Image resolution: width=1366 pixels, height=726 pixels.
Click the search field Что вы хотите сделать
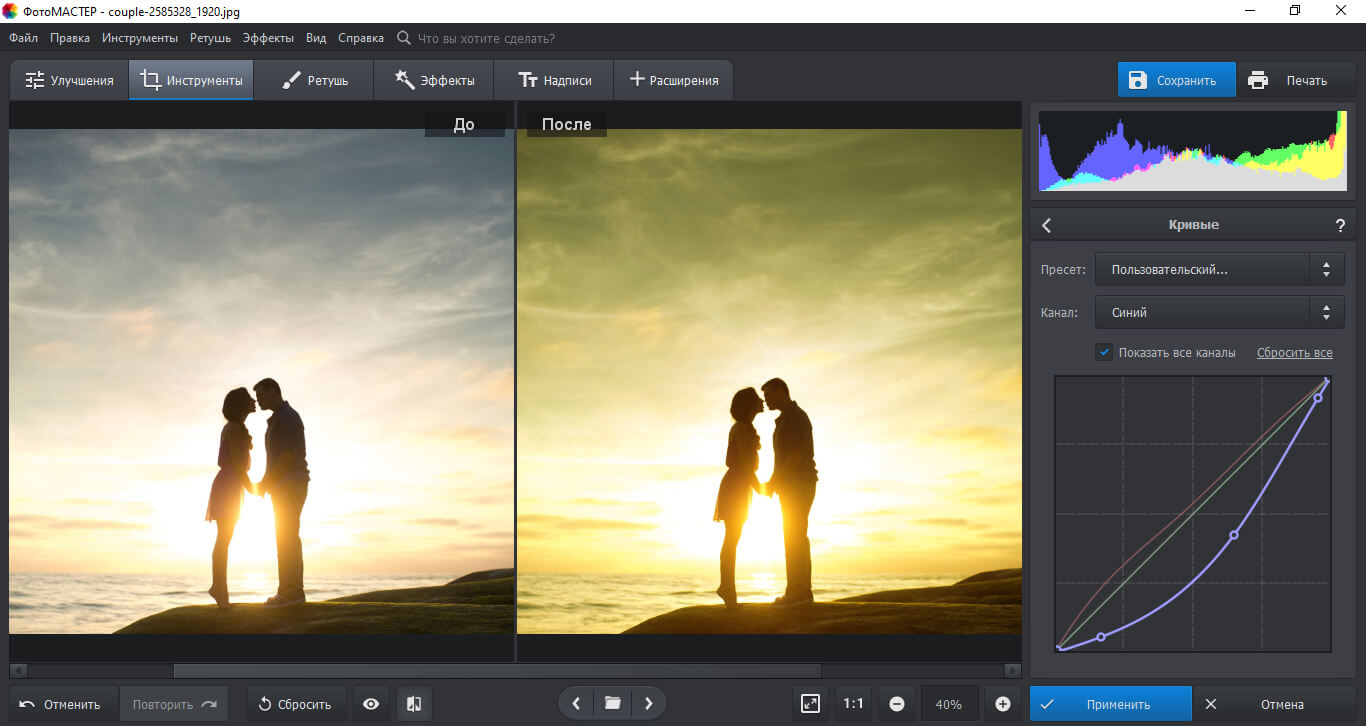(x=486, y=38)
